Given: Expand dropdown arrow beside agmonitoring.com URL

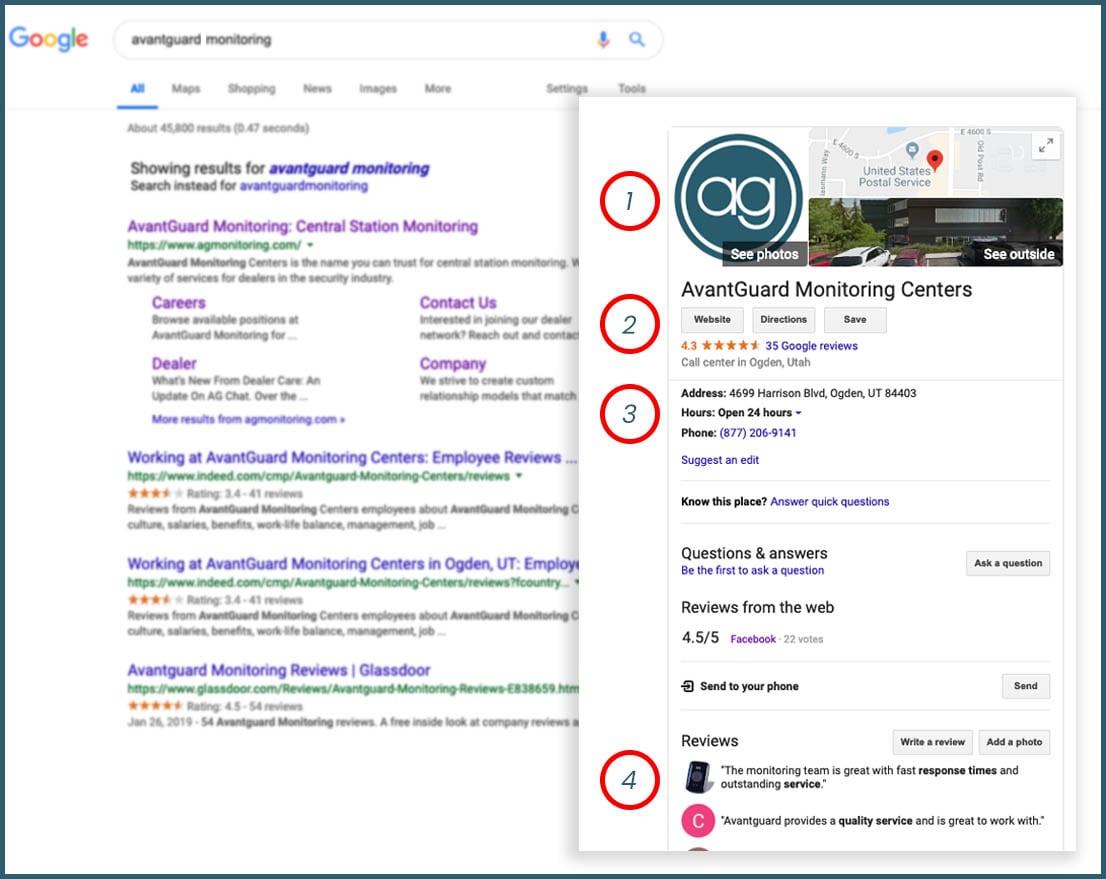Looking at the screenshot, I should point(310,245).
